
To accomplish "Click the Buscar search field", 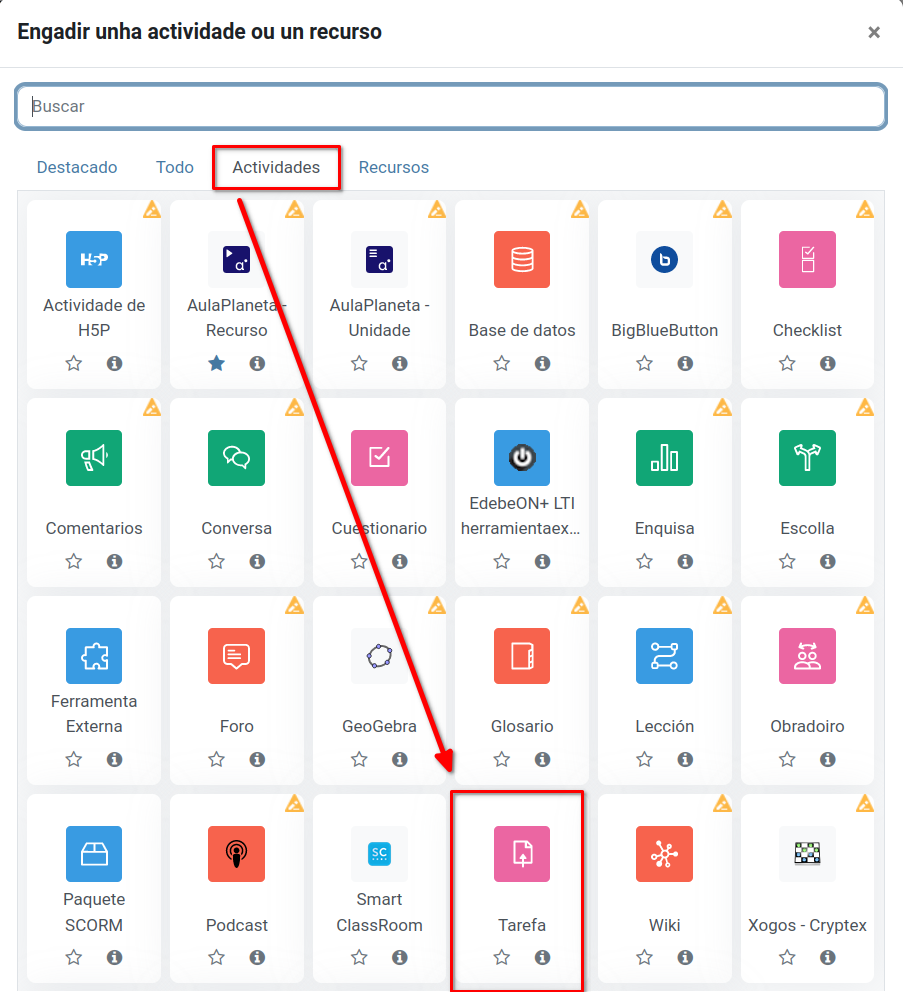I will [x=451, y=106].
